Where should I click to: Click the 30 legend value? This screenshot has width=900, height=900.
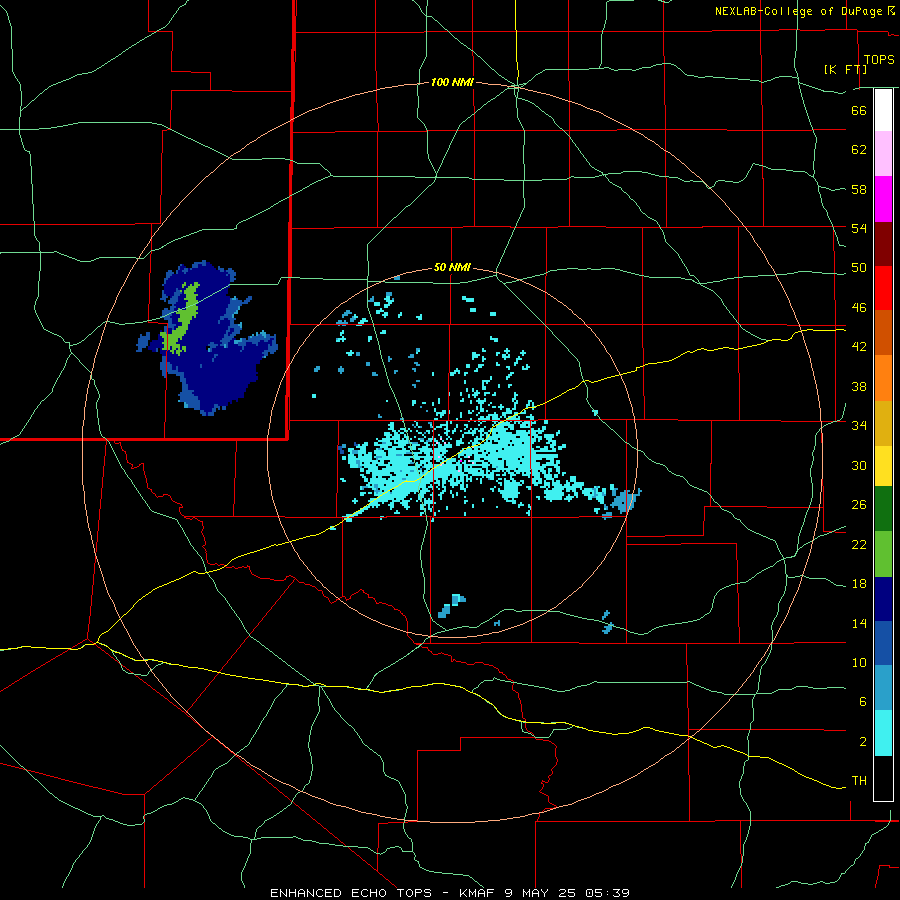click(859, 465)
